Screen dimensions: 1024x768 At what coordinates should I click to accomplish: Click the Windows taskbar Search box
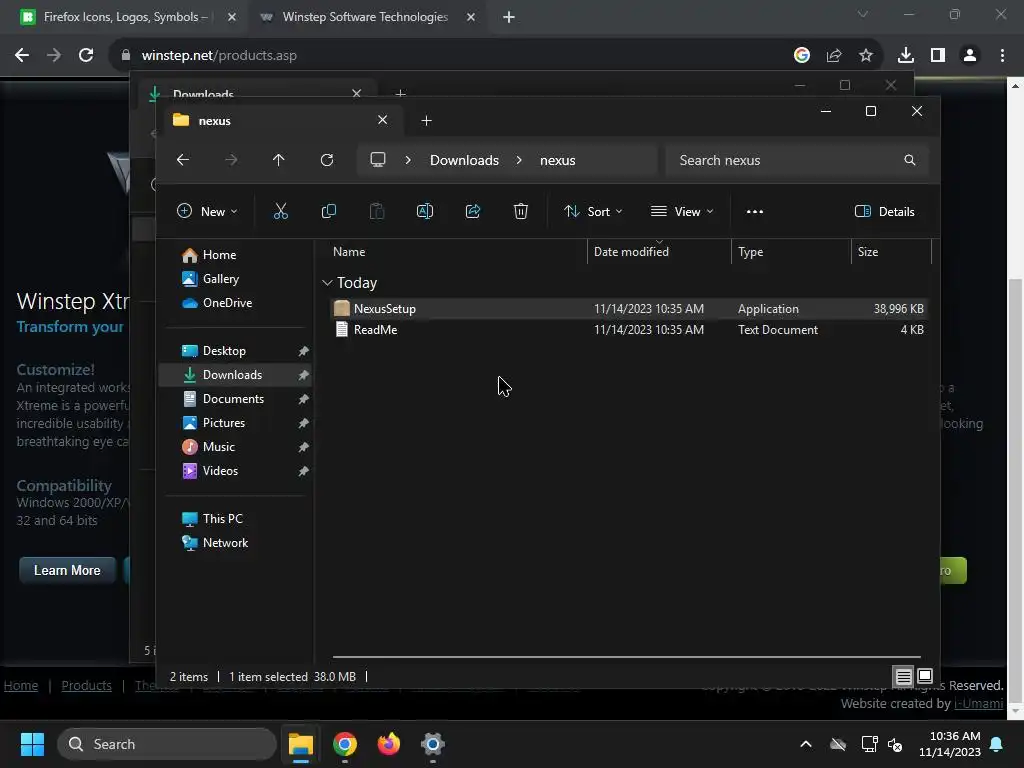click(x=167, y=744)
